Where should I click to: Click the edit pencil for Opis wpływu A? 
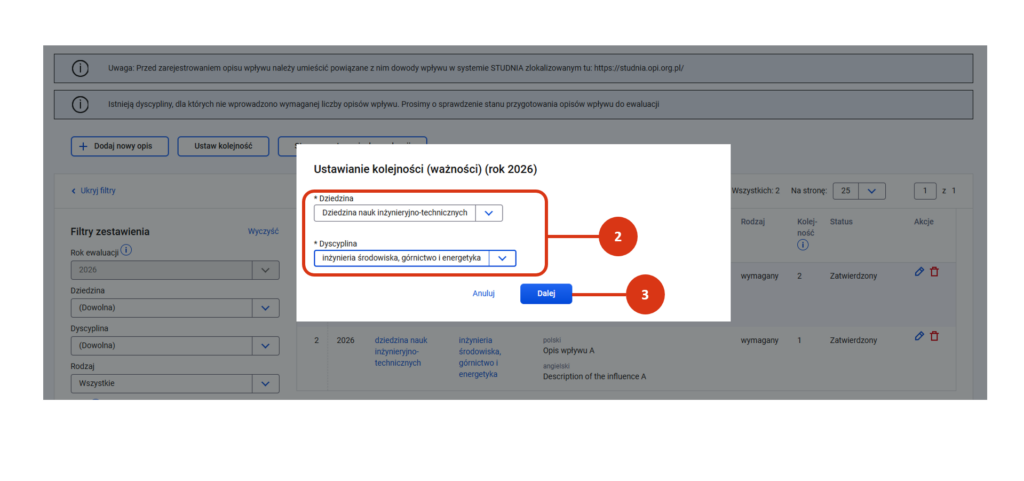pyautogui.click(x=920, y=336)
